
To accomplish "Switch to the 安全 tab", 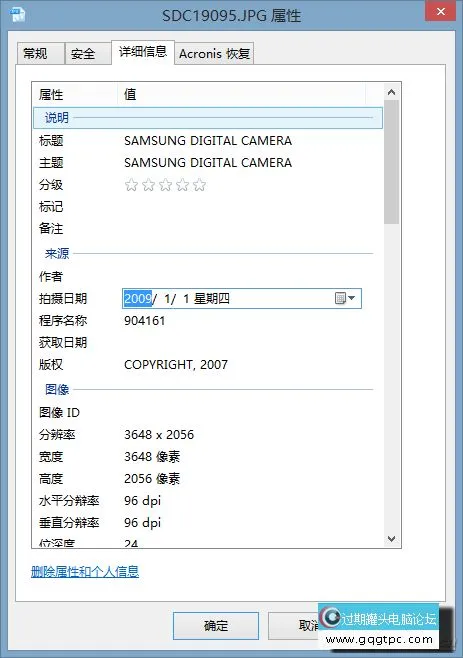I will 88,54.
